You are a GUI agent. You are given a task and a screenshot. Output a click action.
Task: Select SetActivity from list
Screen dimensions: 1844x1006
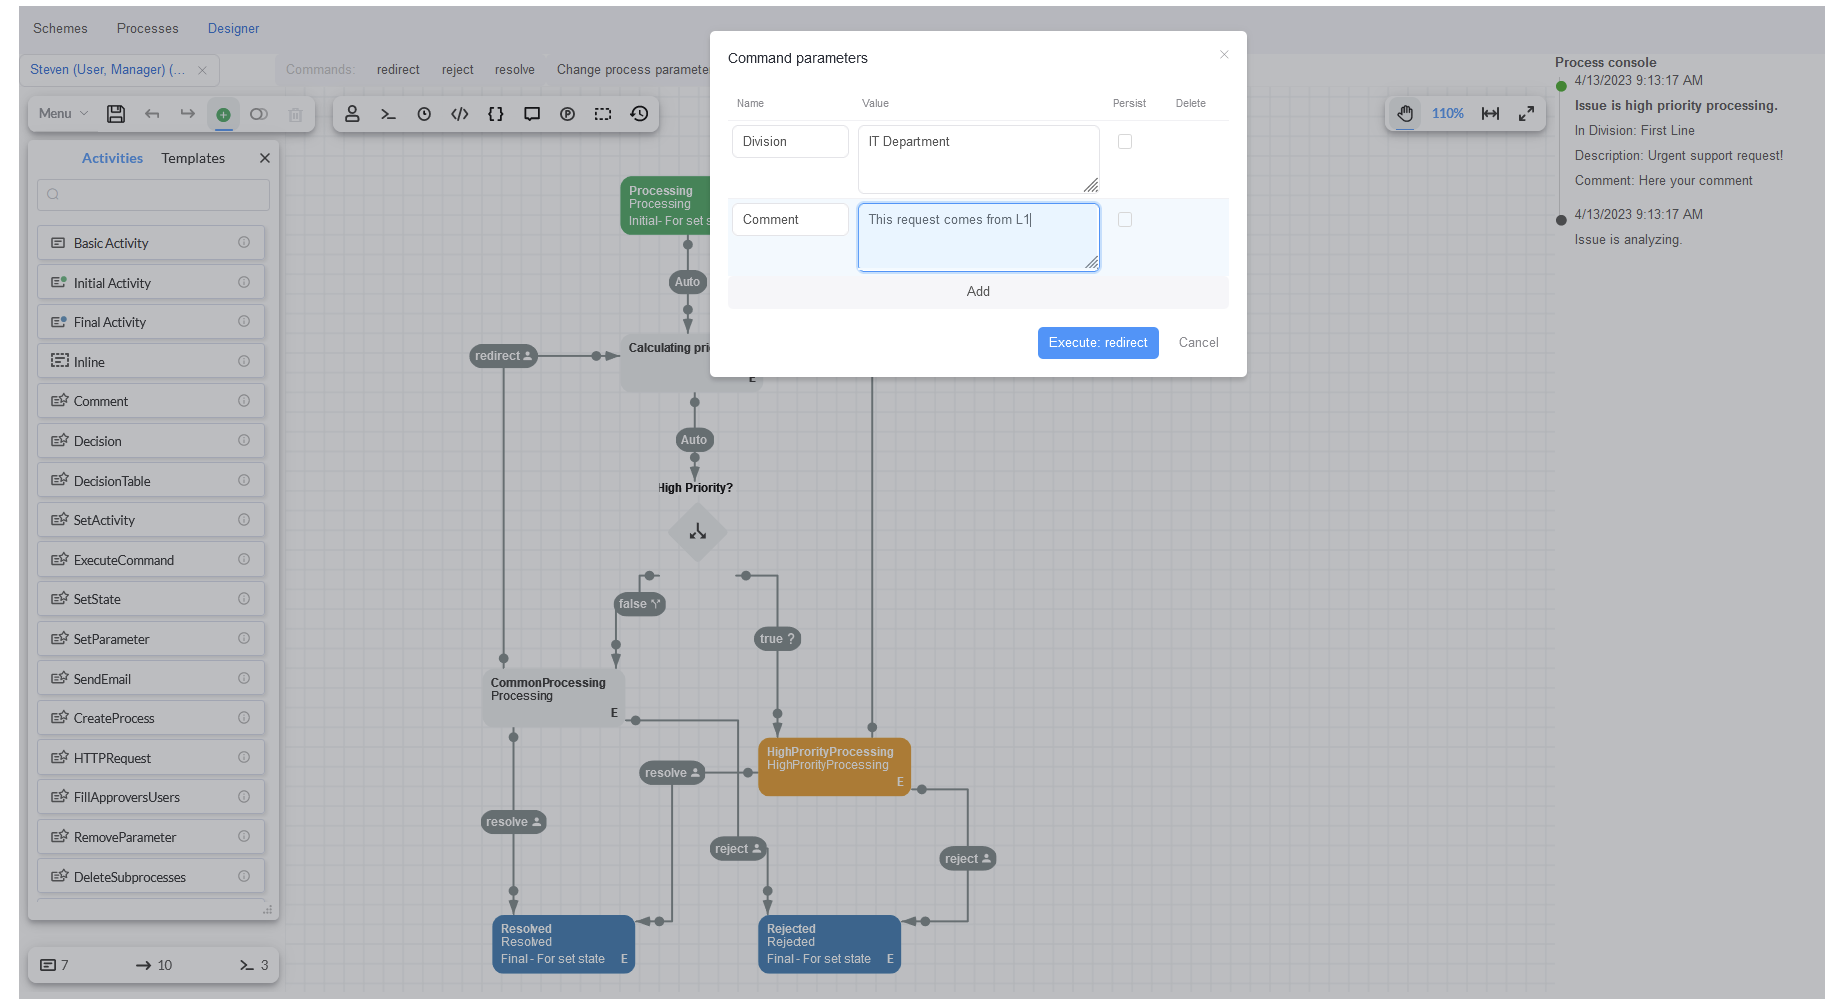(x=151, y=520)
